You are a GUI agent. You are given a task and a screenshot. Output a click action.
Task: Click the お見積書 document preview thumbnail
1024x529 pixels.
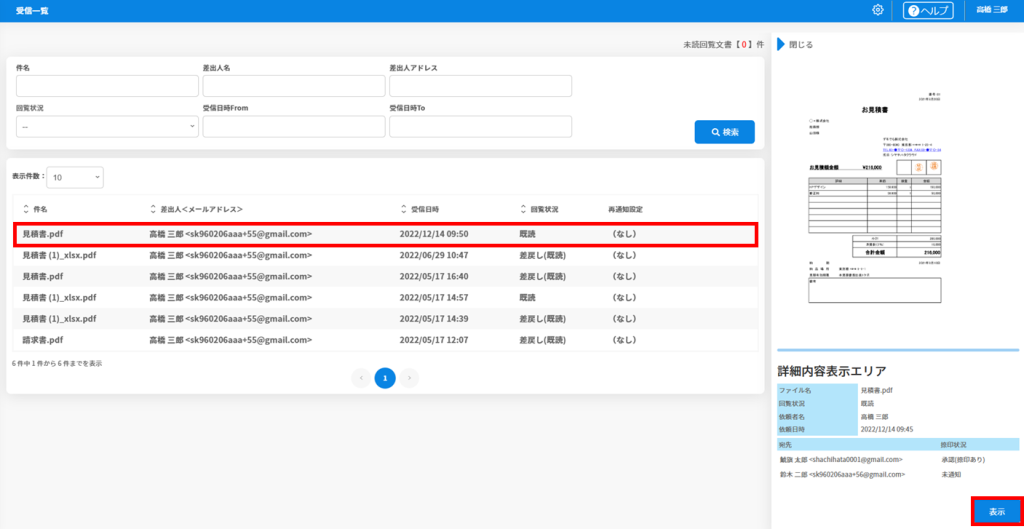tap(875, 200)
